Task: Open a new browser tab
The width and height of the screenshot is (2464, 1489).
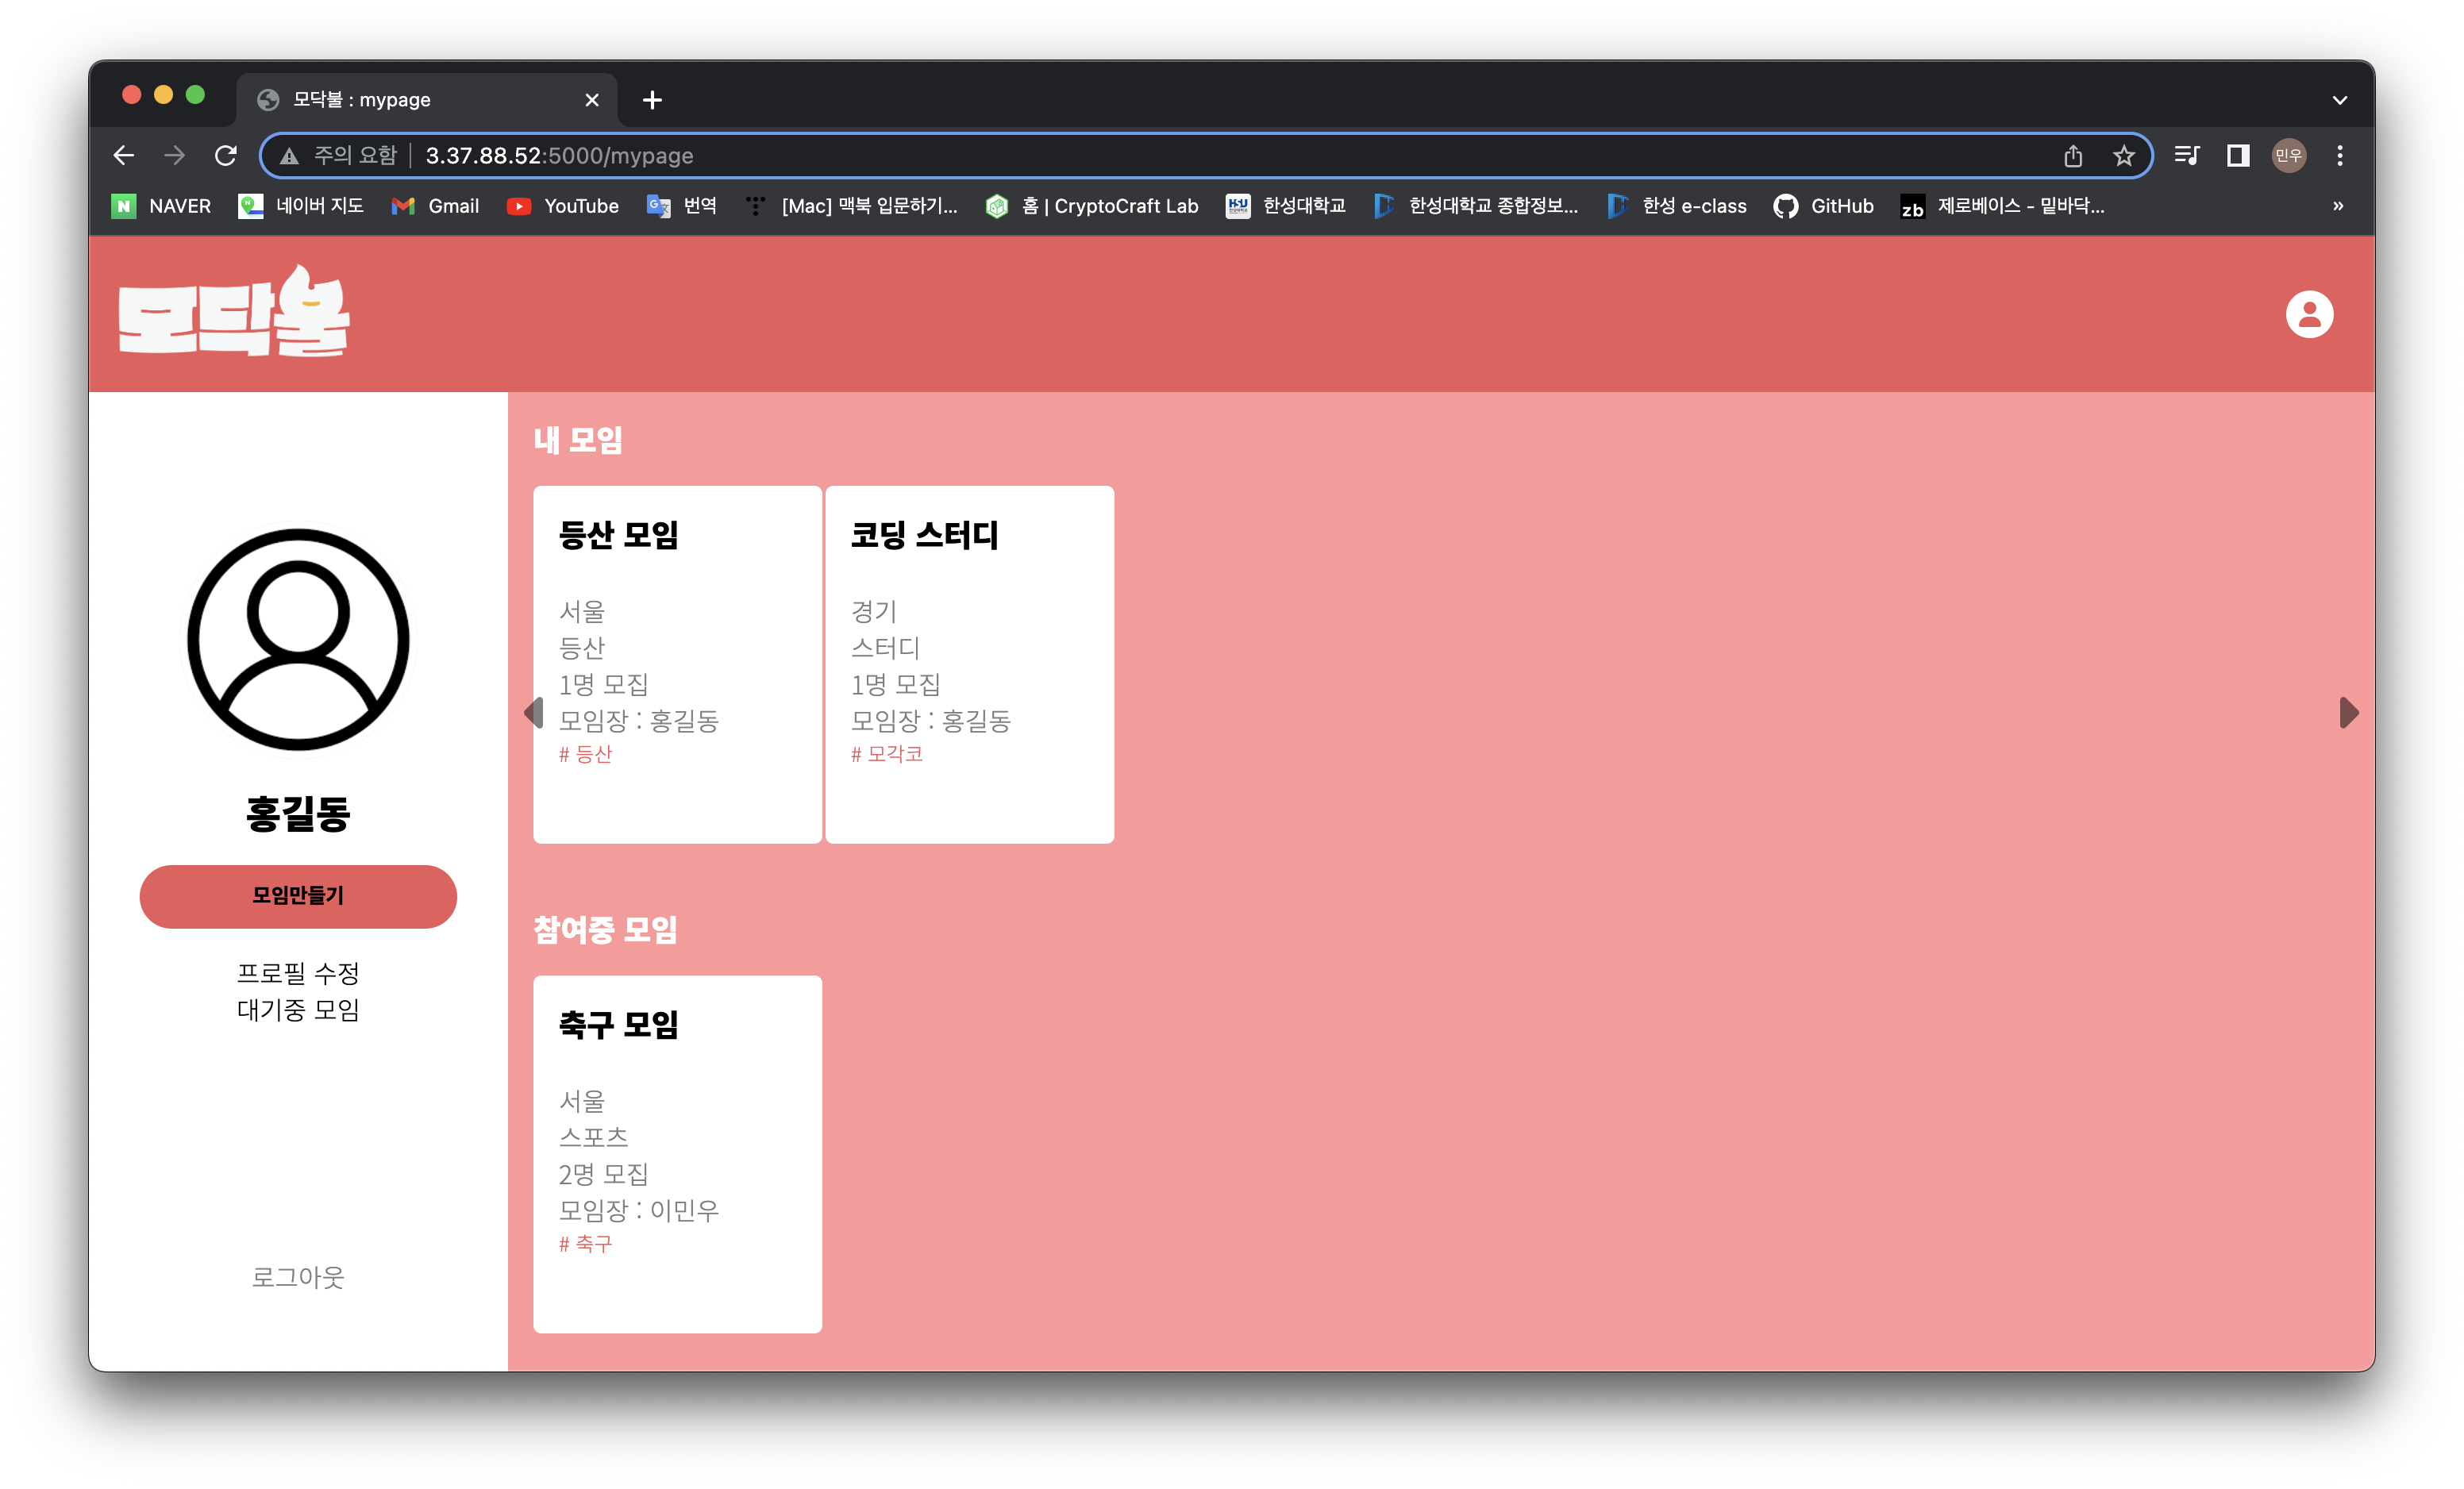Action: (x=652, y=99)
